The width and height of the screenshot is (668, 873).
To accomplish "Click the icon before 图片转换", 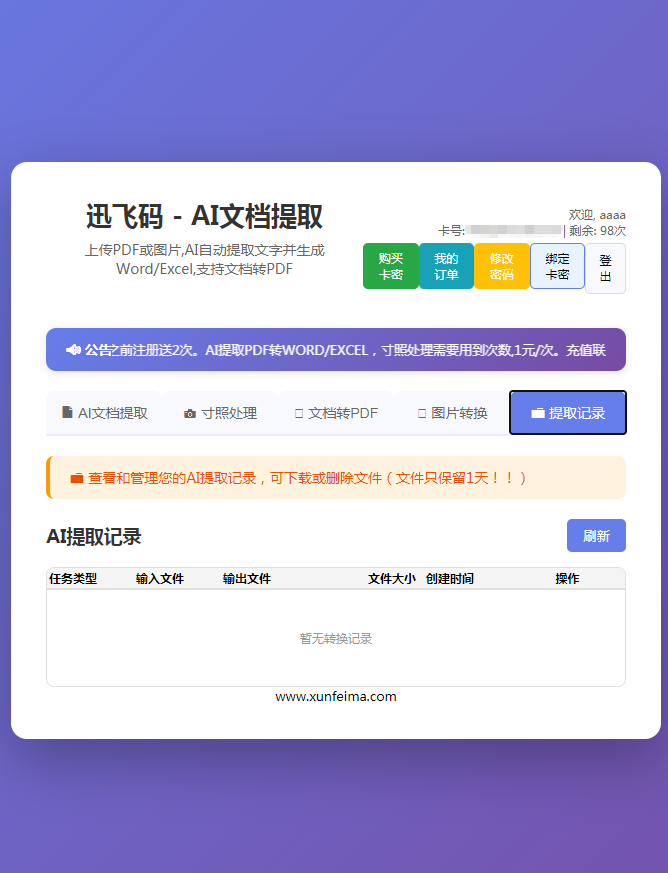I will tap(422, 414).
